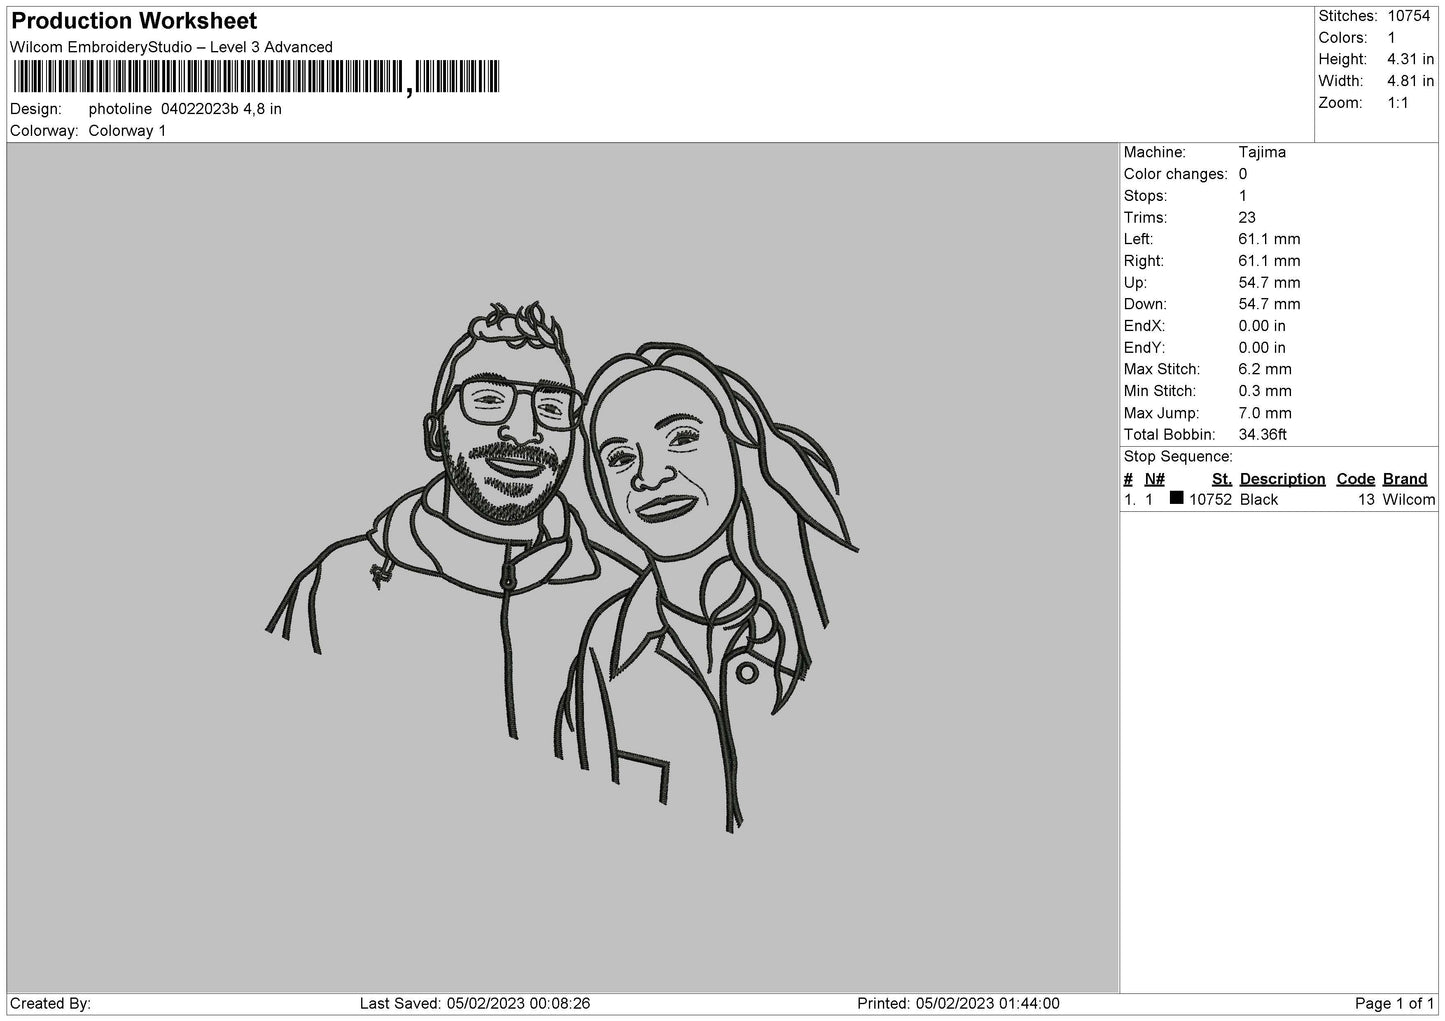Image resolution: width=1445 pixels, height=1021 pixels.
Task: Click the Total Bobbin value 34.36ft
Action: tap(1262, 435)
